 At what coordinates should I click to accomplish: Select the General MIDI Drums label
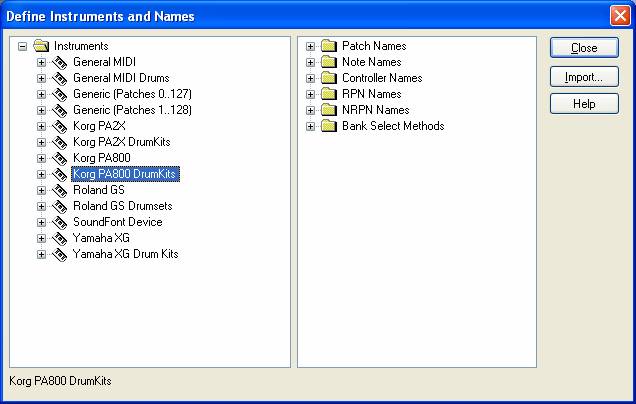click(x=121, y=78)
